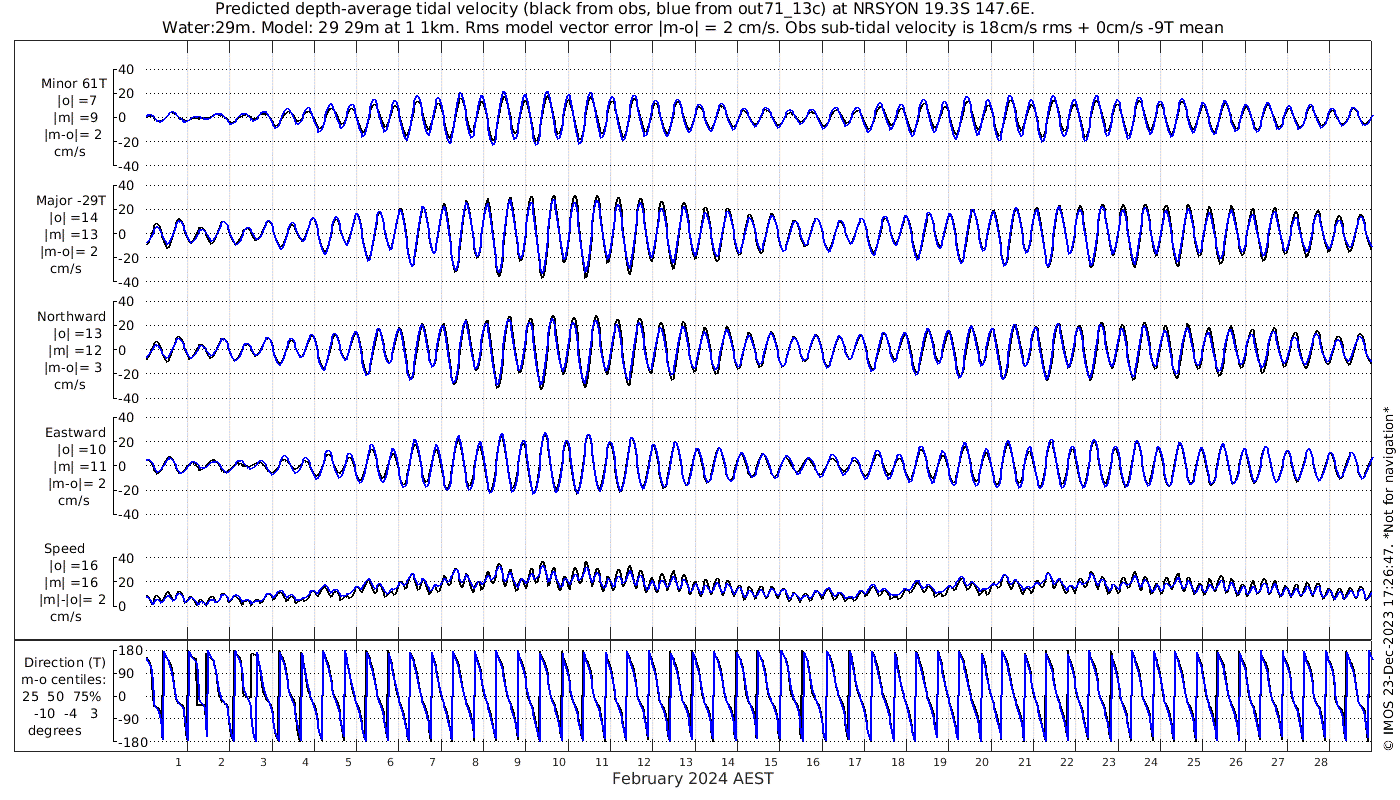Click day 9 on the time axis
The width and height of the screenshot is (1400, 800).
pyautogui.click(x=517, y=762)
